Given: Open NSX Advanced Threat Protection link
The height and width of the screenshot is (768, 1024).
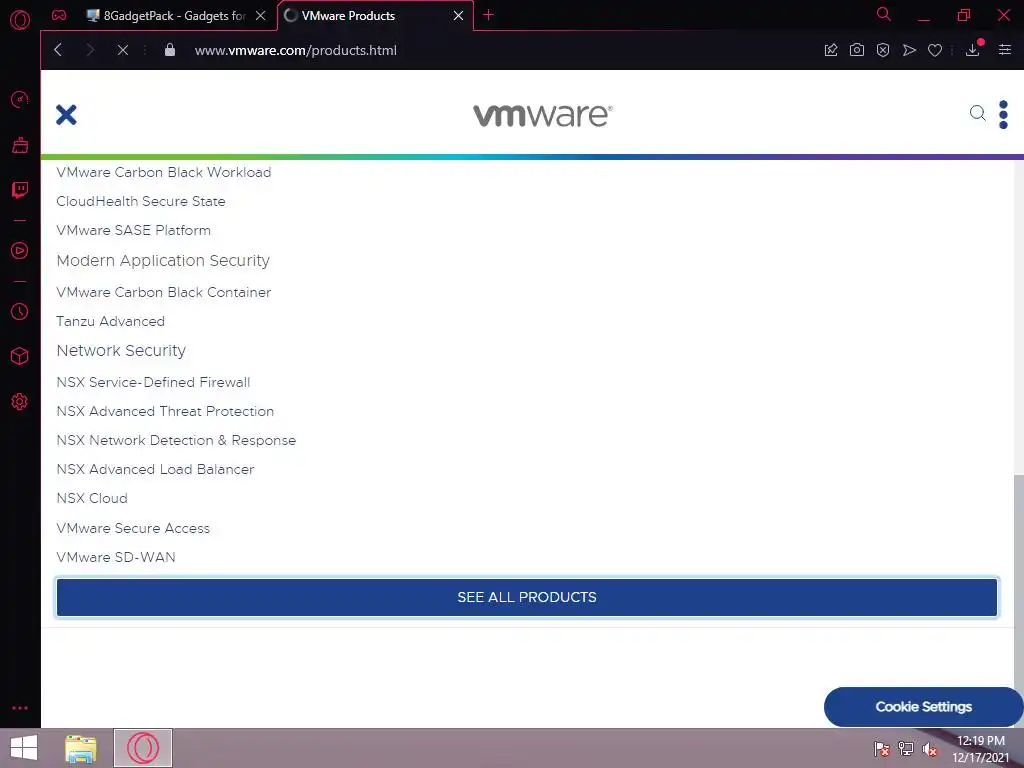Looking at the screenshot, I should tap(165, 411).
